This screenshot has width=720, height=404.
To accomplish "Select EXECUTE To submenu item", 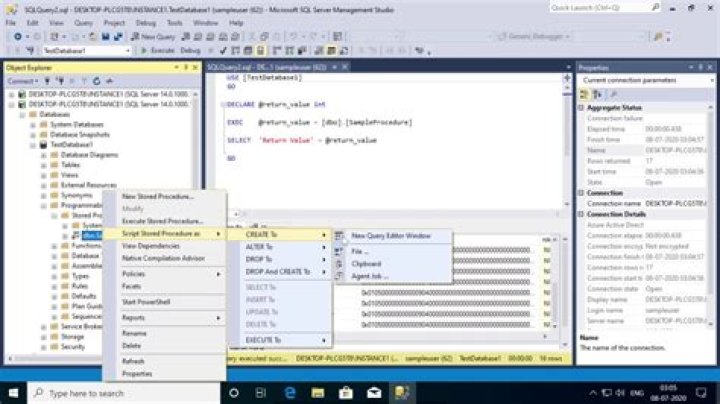I will pyautogui.click(x=263, y=340).
